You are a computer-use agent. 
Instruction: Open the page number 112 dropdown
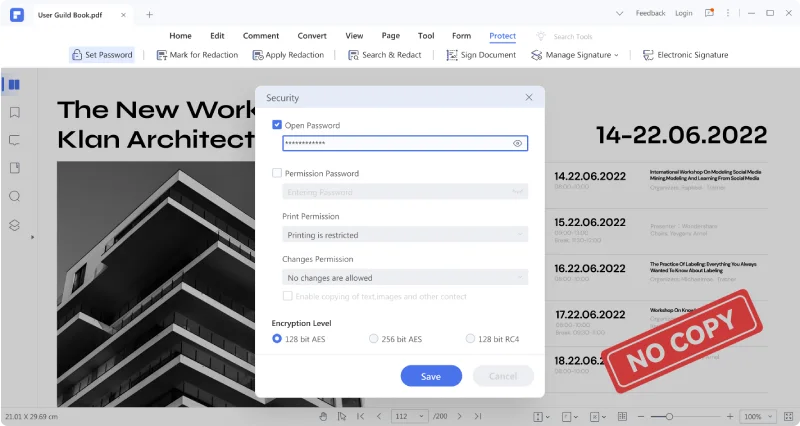(x=409, y=416)
